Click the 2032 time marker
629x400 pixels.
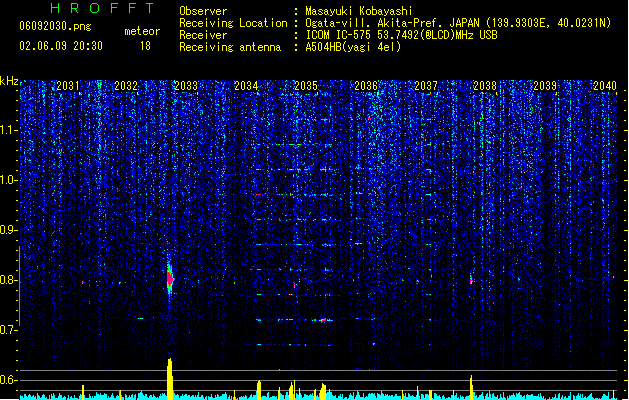click(126, 86)
